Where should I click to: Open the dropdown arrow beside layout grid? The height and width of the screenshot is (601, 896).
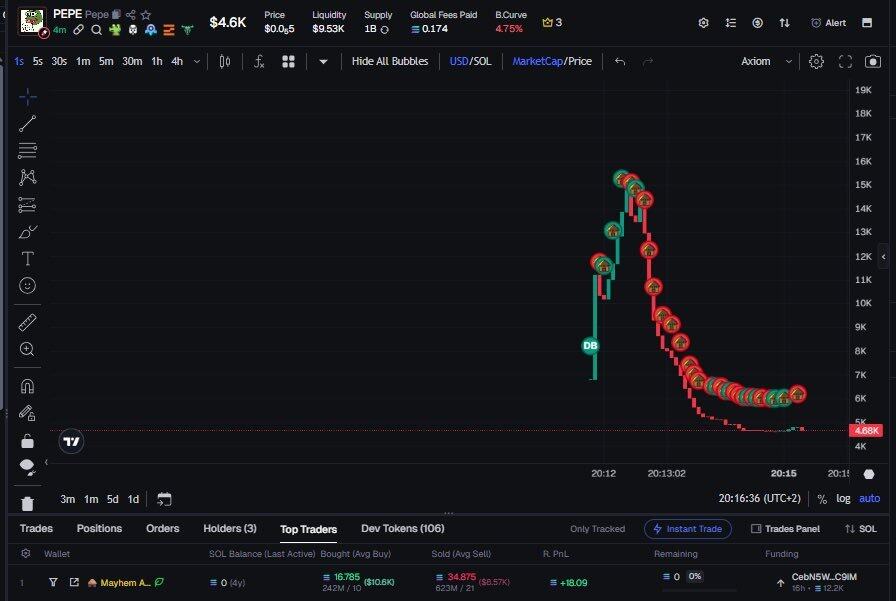[323, 61]
